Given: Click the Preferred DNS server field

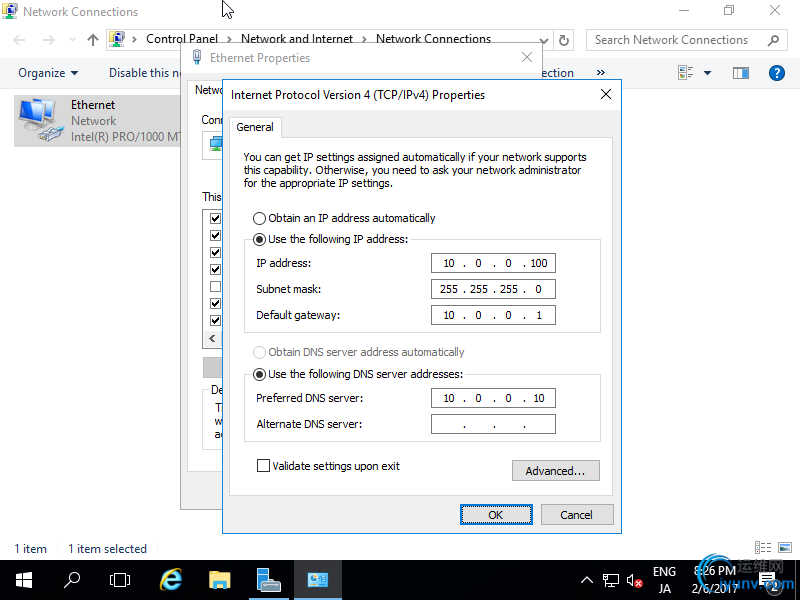Looking at the screenshot, I should pos(493,398).
